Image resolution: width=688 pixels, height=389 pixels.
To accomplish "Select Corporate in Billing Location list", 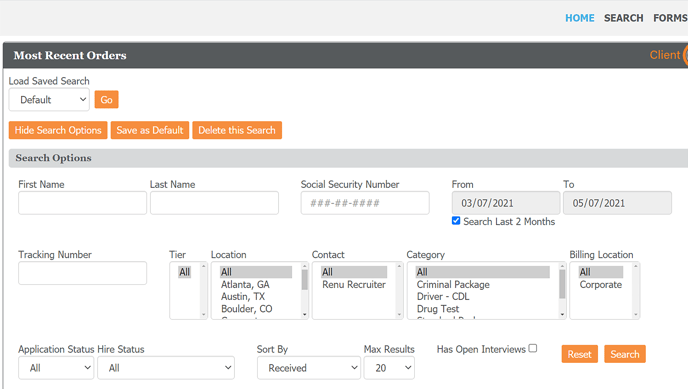I will [601, 285].
